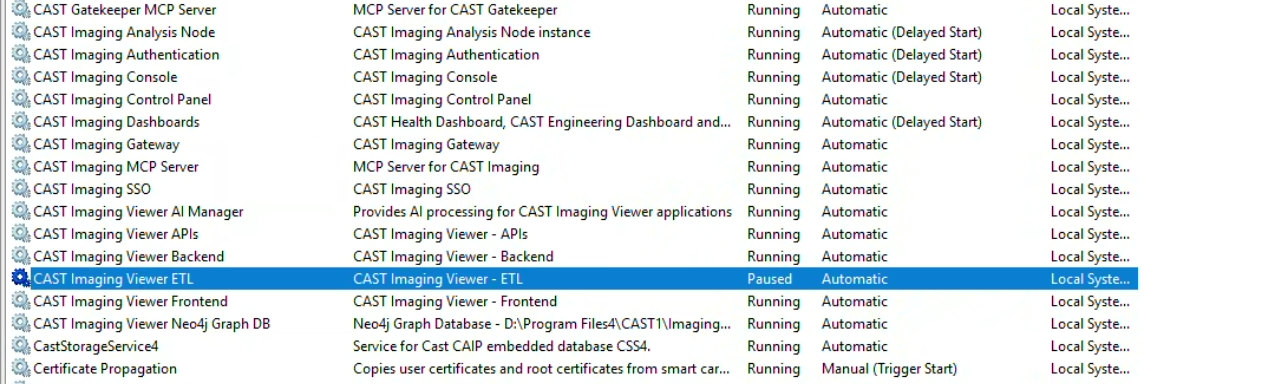Click Running status of CAST Imaging Gateway
1263x384 pixels.
773,144
